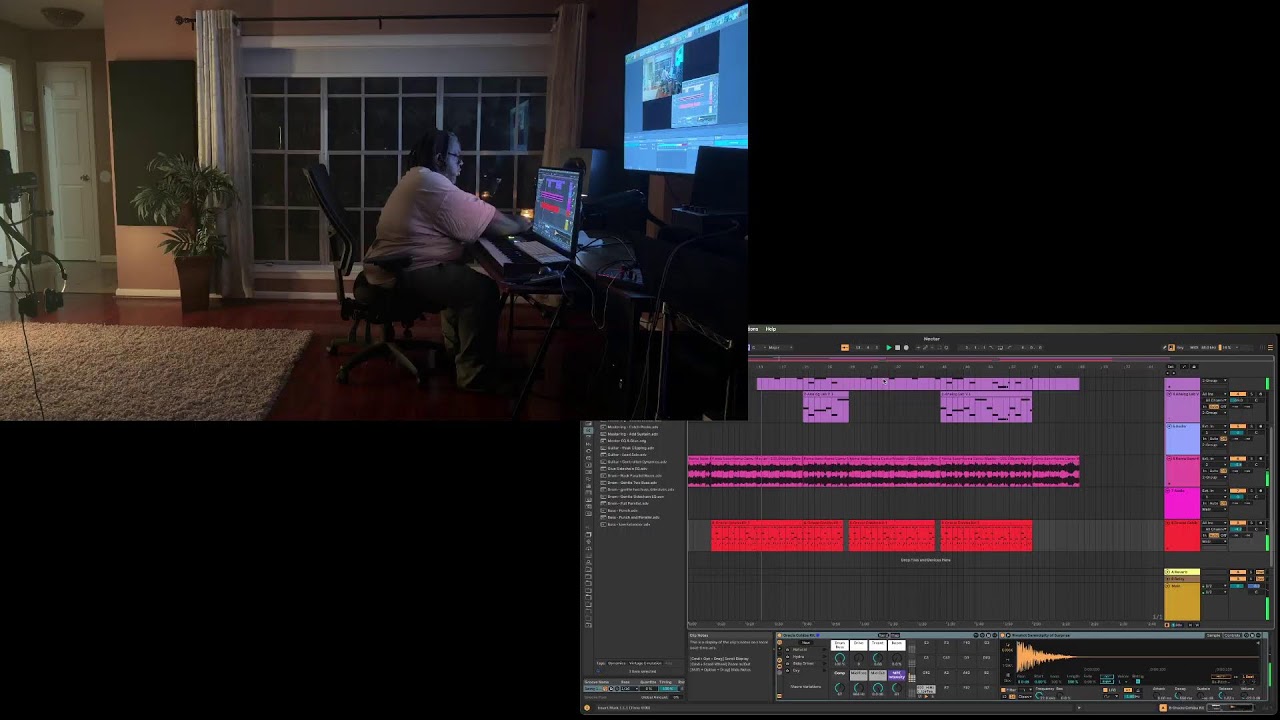Toggle the 5 Audio track activator
Viewport: 1280px width, 720px height.
point(1238,426)
